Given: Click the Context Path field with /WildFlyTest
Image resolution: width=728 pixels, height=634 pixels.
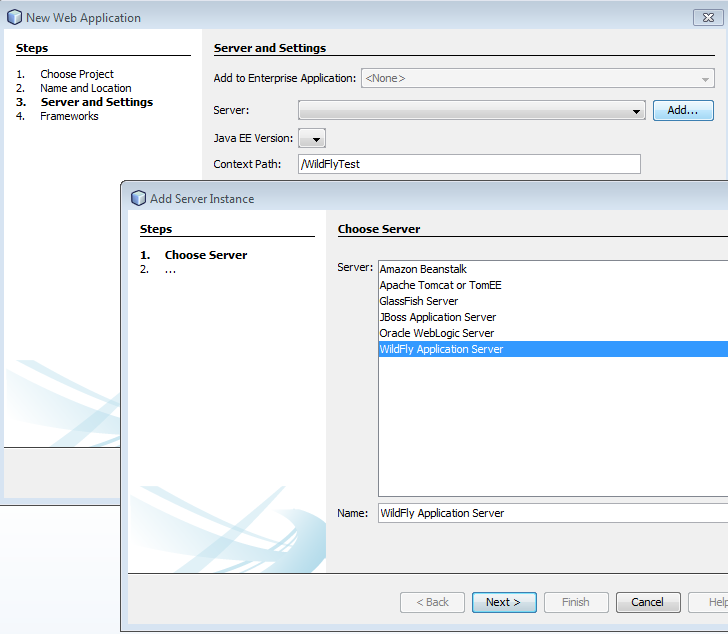Looking at the screenshot, I should tap(469, 164).
